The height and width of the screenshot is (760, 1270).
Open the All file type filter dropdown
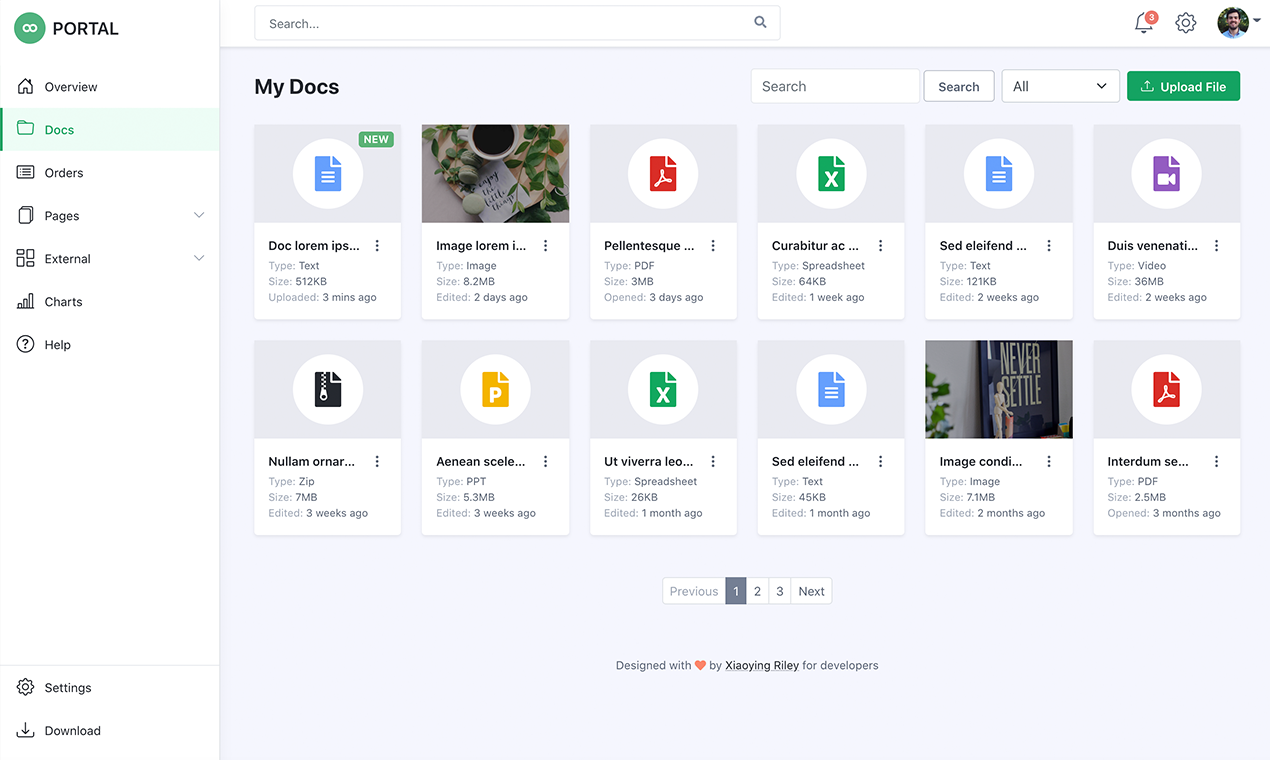pos(1060,86)
